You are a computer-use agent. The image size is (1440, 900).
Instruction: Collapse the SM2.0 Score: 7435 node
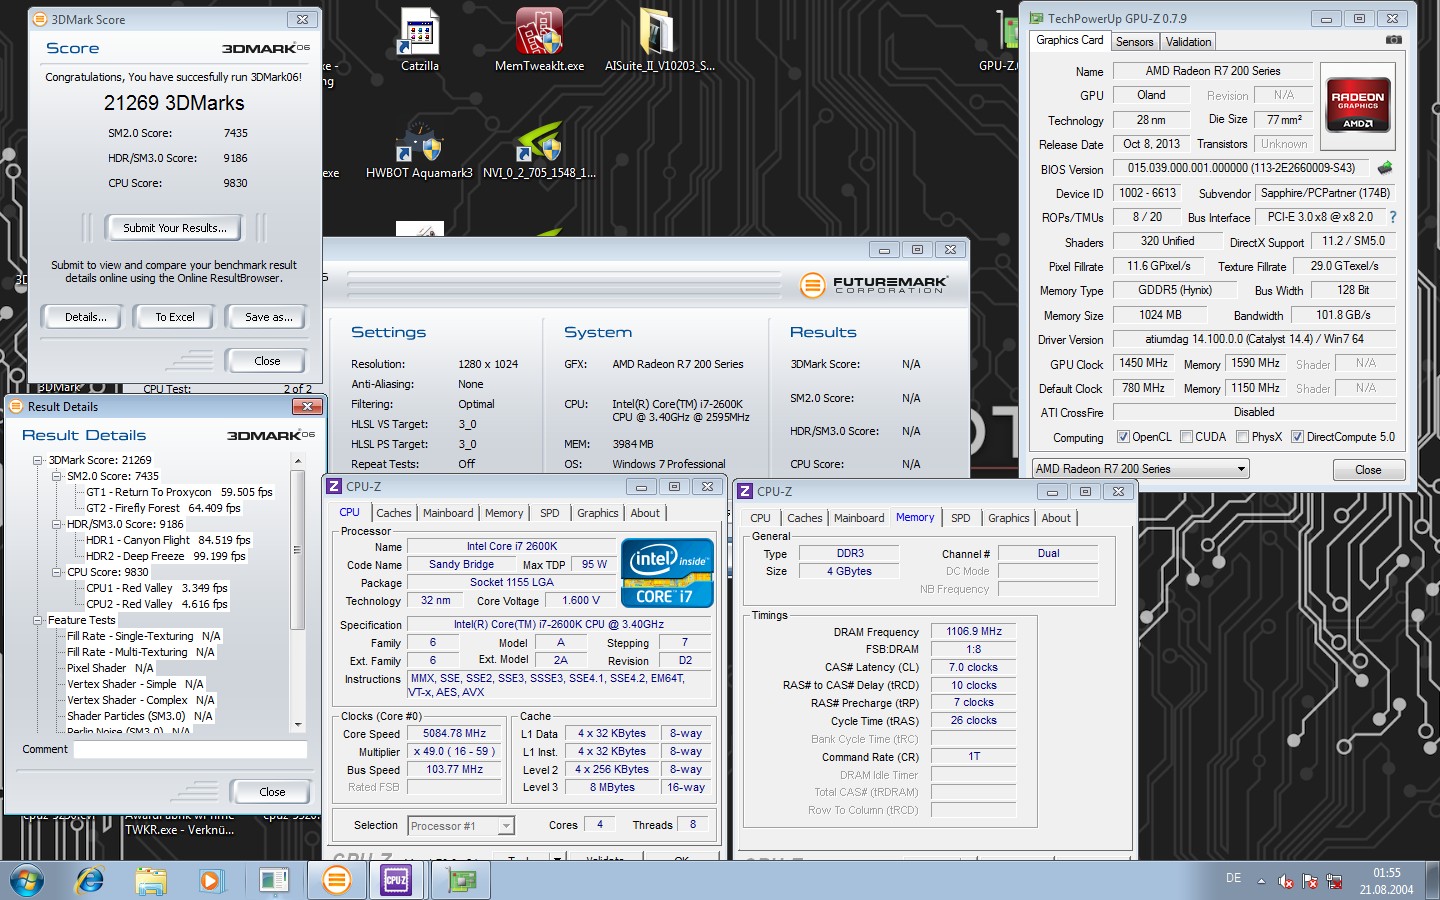pyautogui.click(x=57, y=477)
